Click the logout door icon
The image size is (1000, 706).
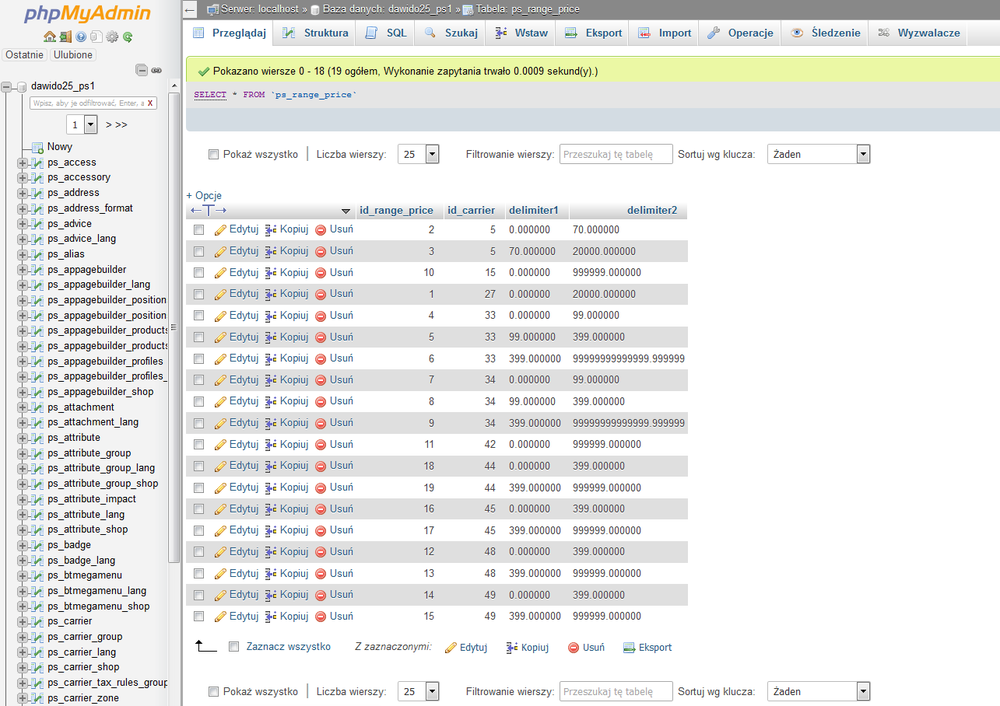tap(65, 37)
